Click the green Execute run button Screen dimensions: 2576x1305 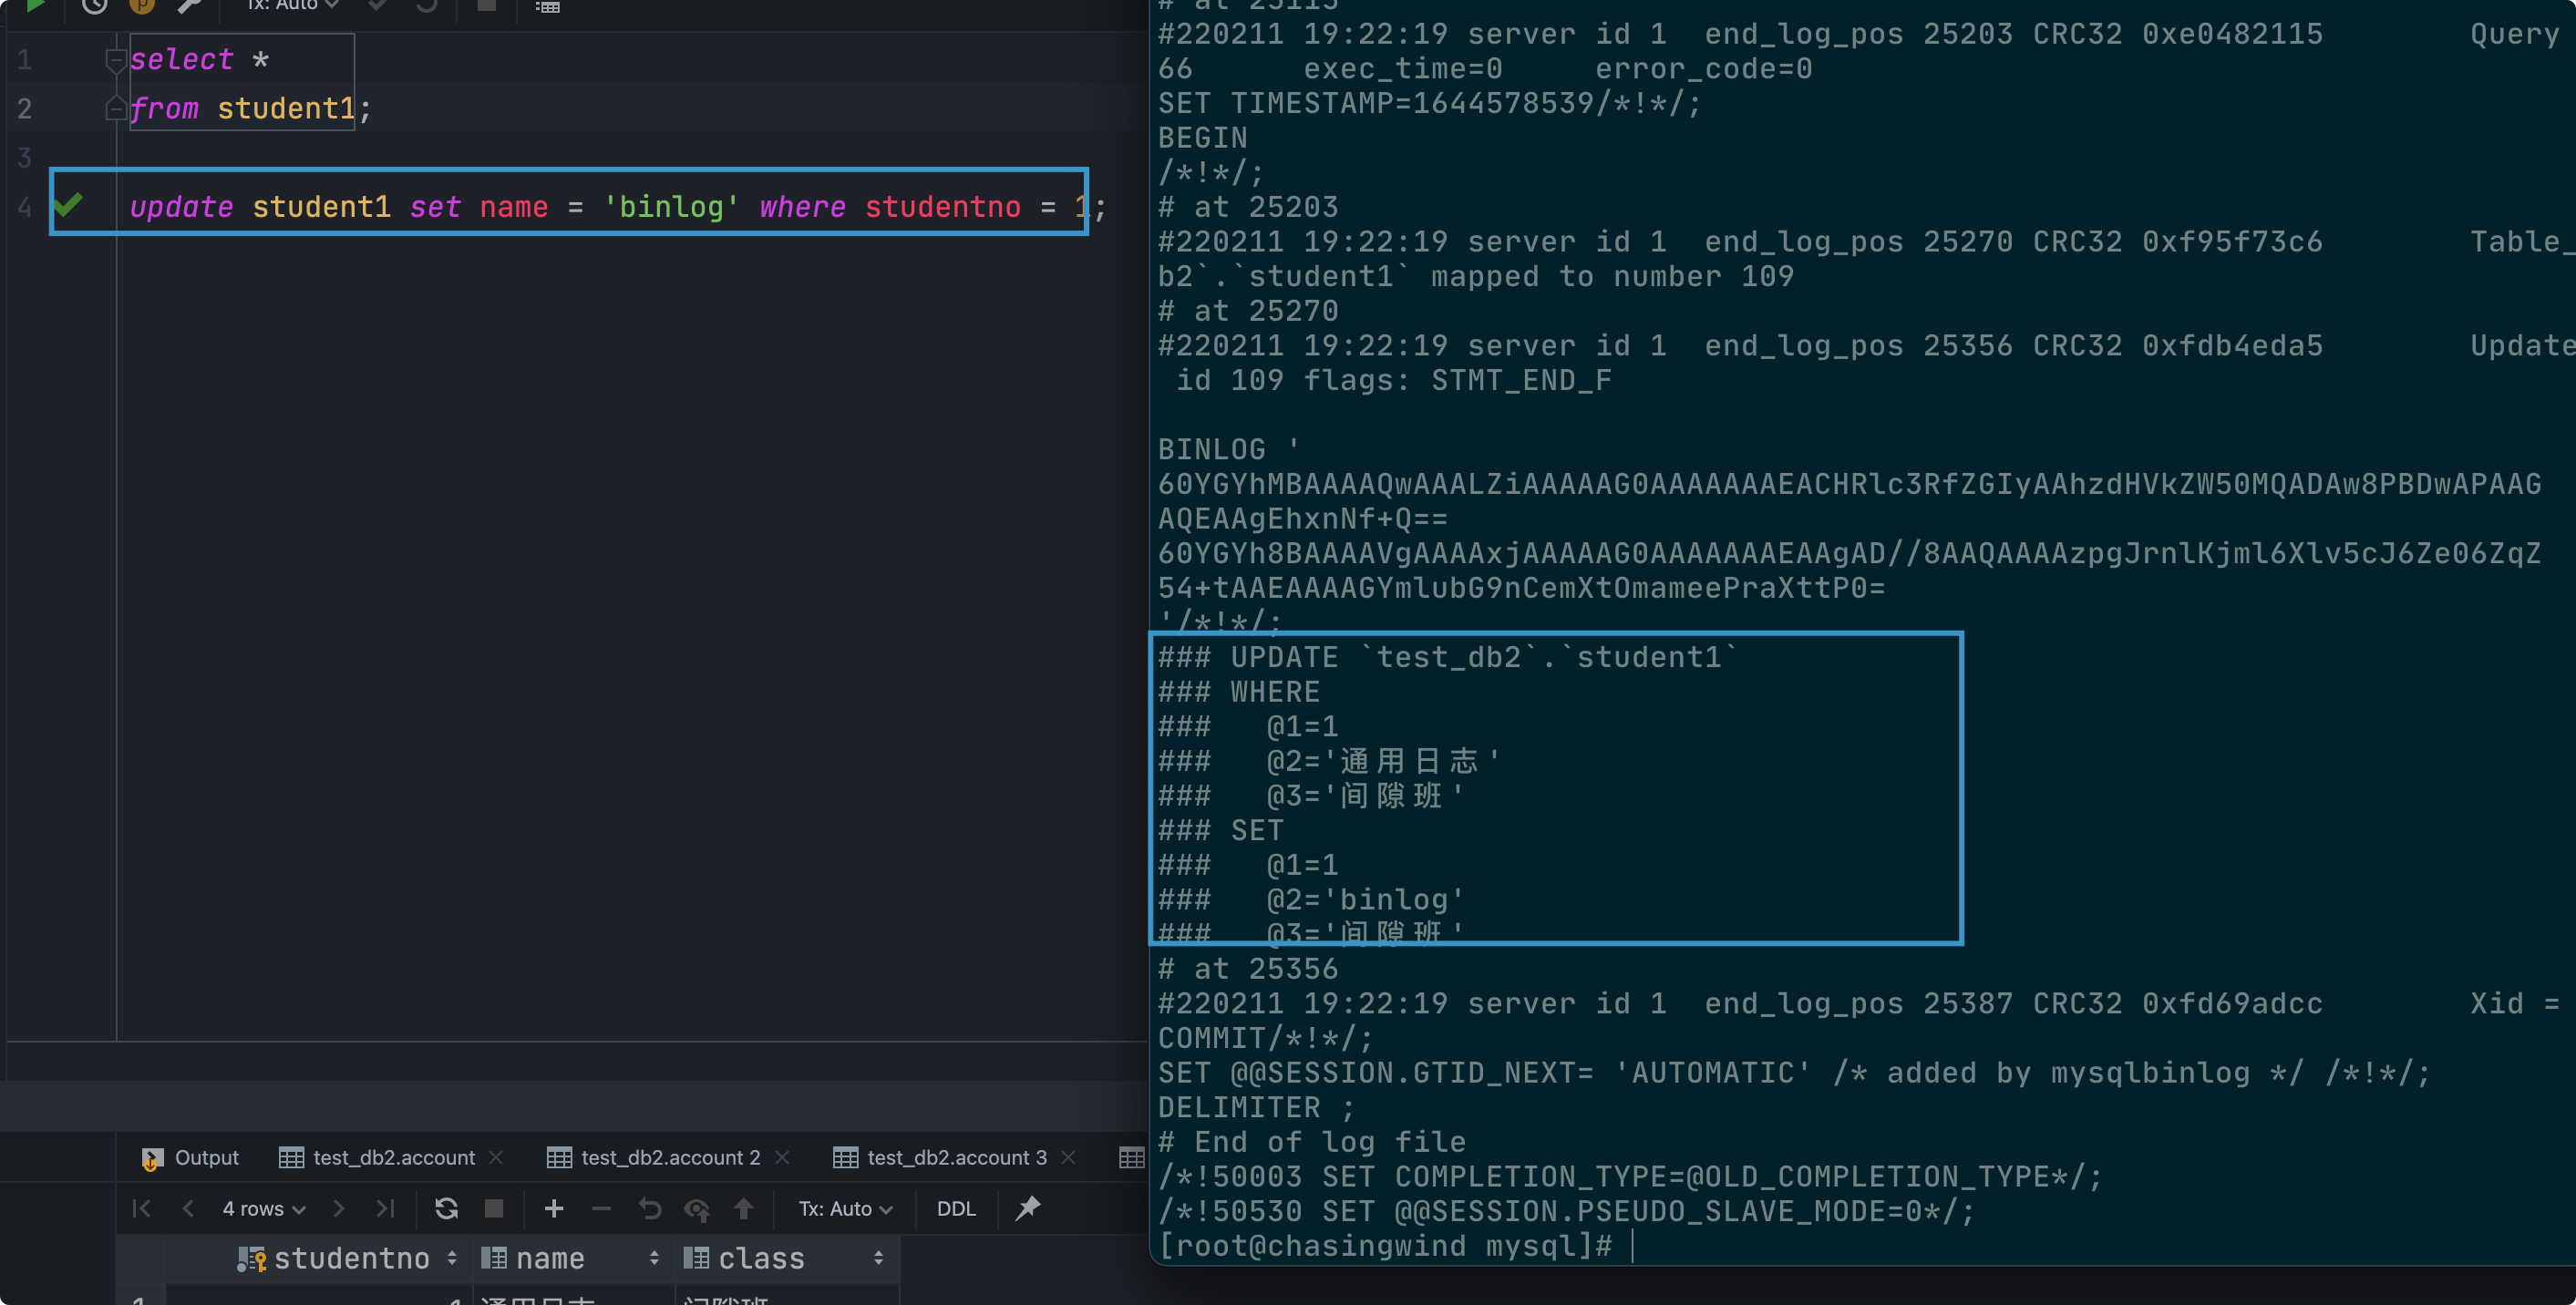[35, 5]
